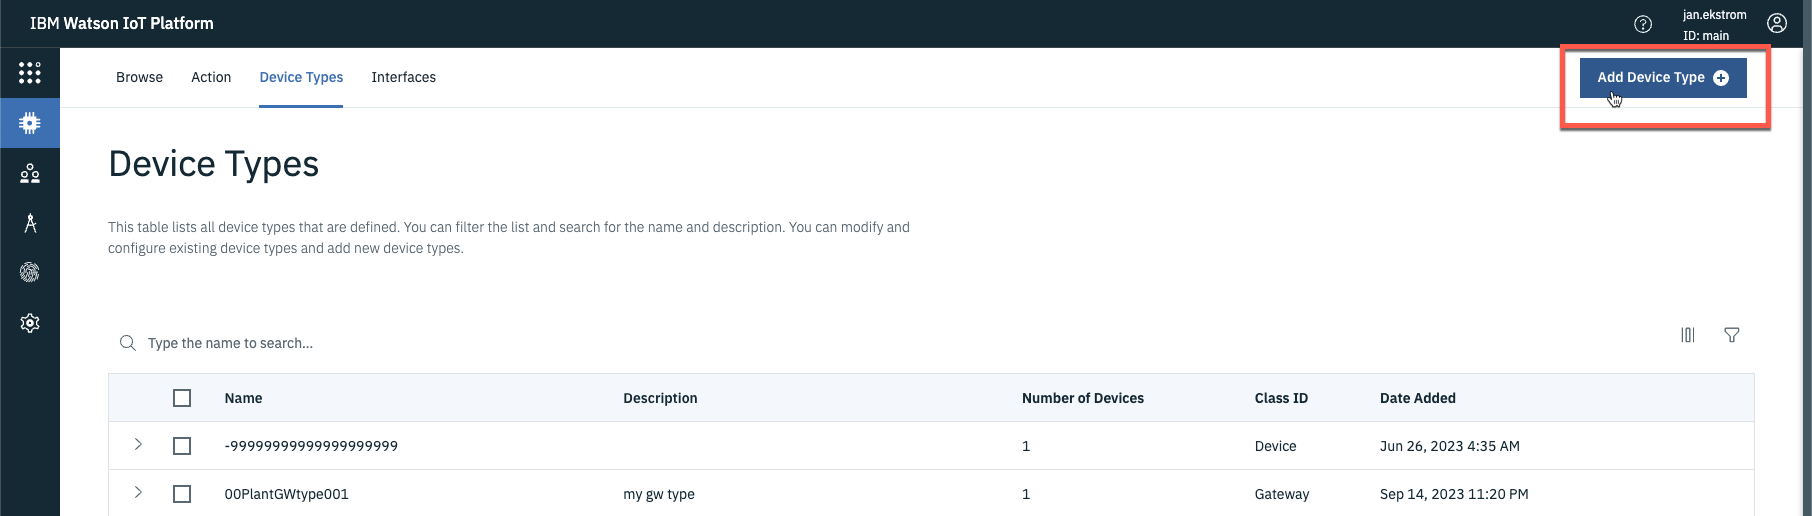Sort by Number of Devices column header
This screenshot has width=1812, height=516.
click(x=1083, y=398)
